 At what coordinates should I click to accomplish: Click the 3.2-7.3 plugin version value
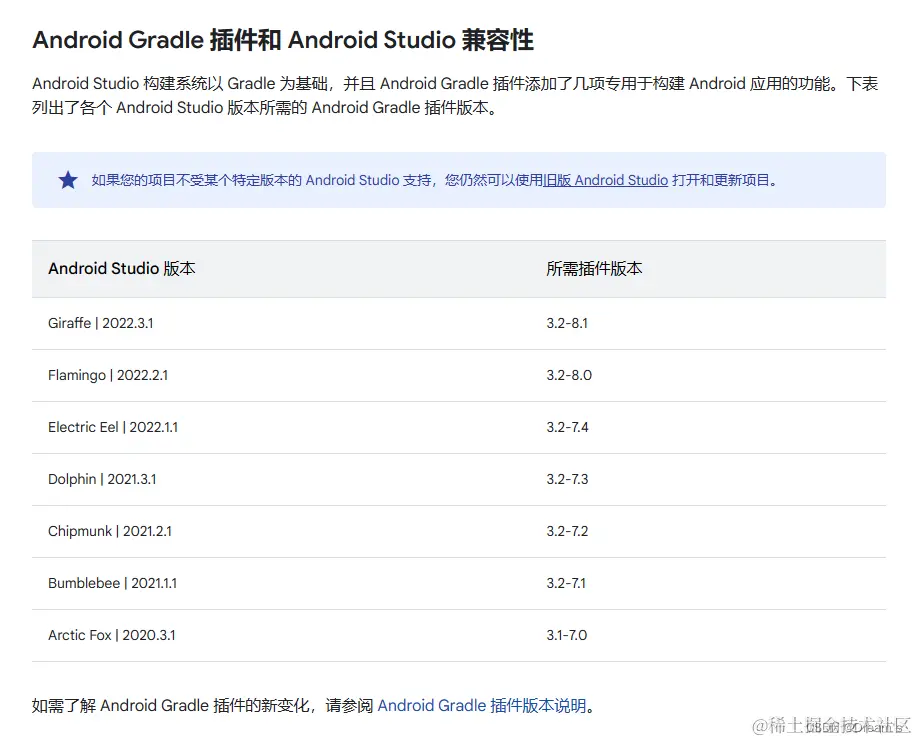(567, 479)
